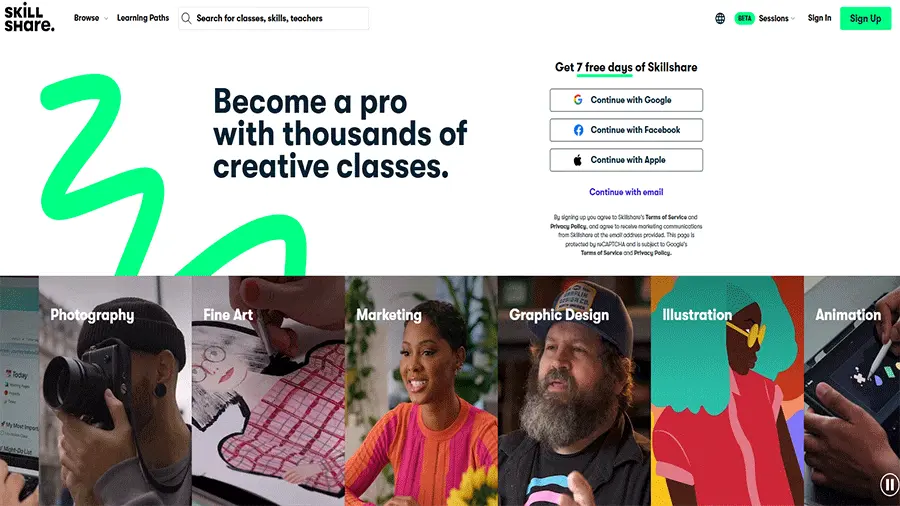Pause the category carousel video

(889, 484)
